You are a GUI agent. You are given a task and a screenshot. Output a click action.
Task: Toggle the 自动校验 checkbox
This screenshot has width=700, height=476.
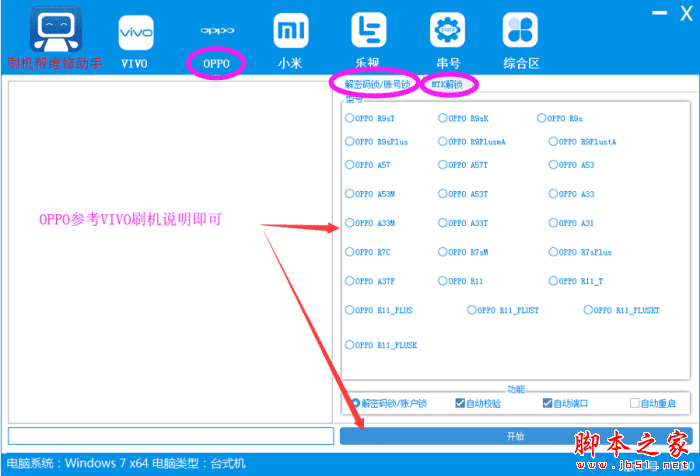[x=460, y=403]
